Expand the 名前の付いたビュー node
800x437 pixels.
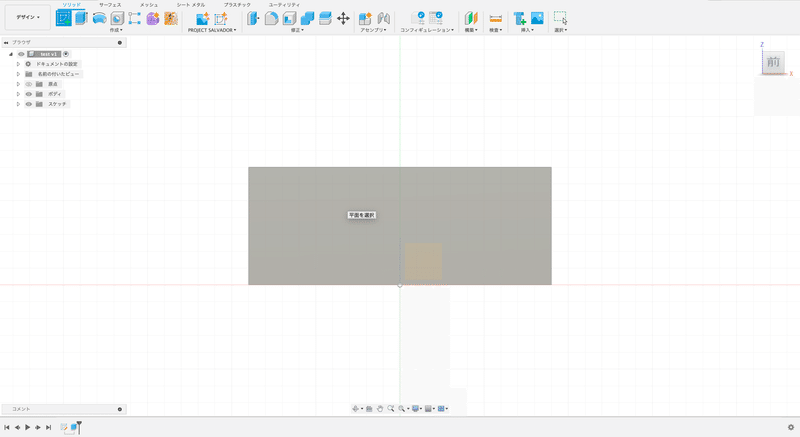(x=18, y=74)
